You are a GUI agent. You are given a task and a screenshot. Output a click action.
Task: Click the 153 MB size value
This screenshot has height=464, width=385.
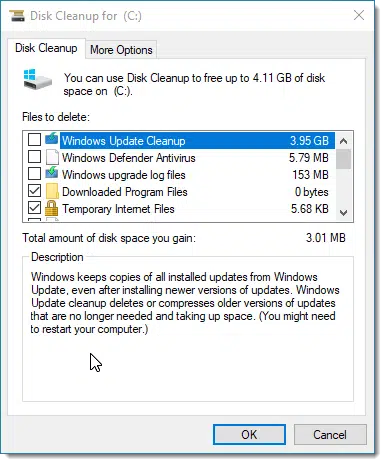tap(311, 175)
